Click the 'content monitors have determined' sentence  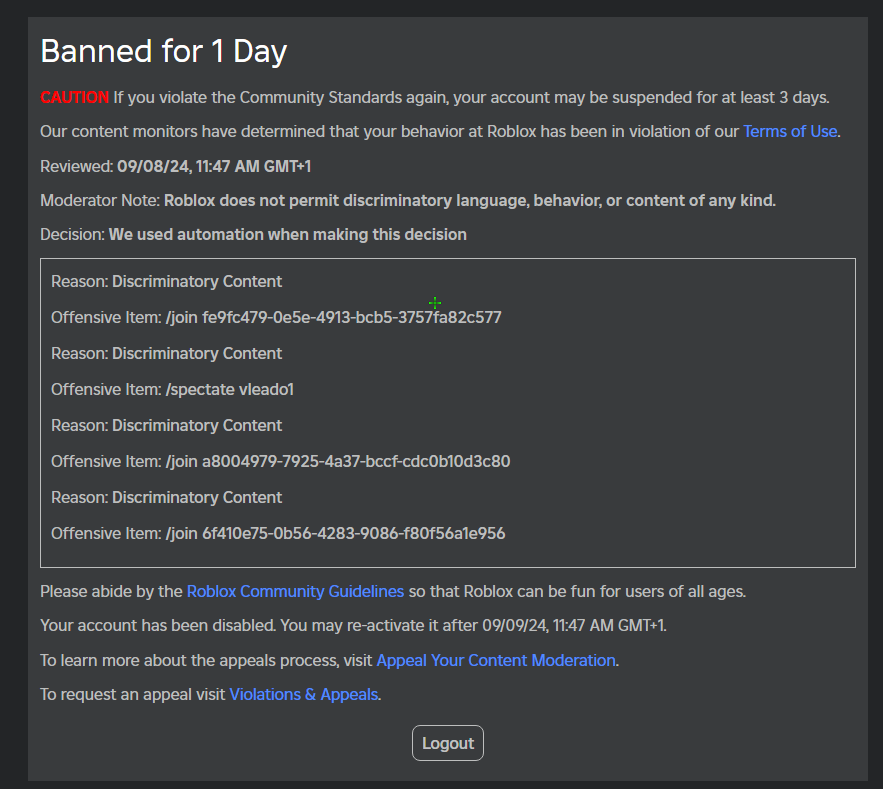tap(440, 132)
